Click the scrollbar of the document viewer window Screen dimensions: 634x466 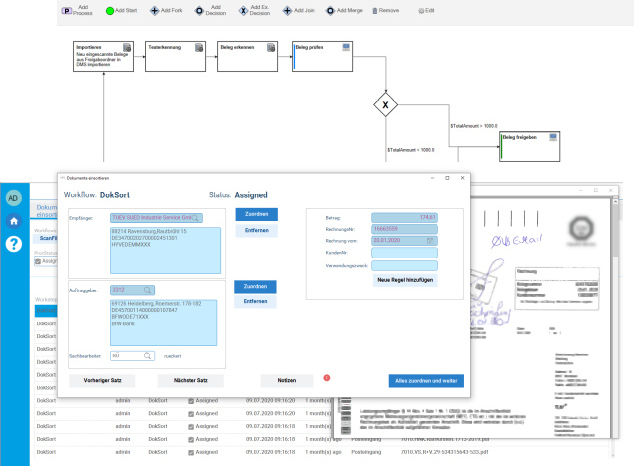click(615, 317)
